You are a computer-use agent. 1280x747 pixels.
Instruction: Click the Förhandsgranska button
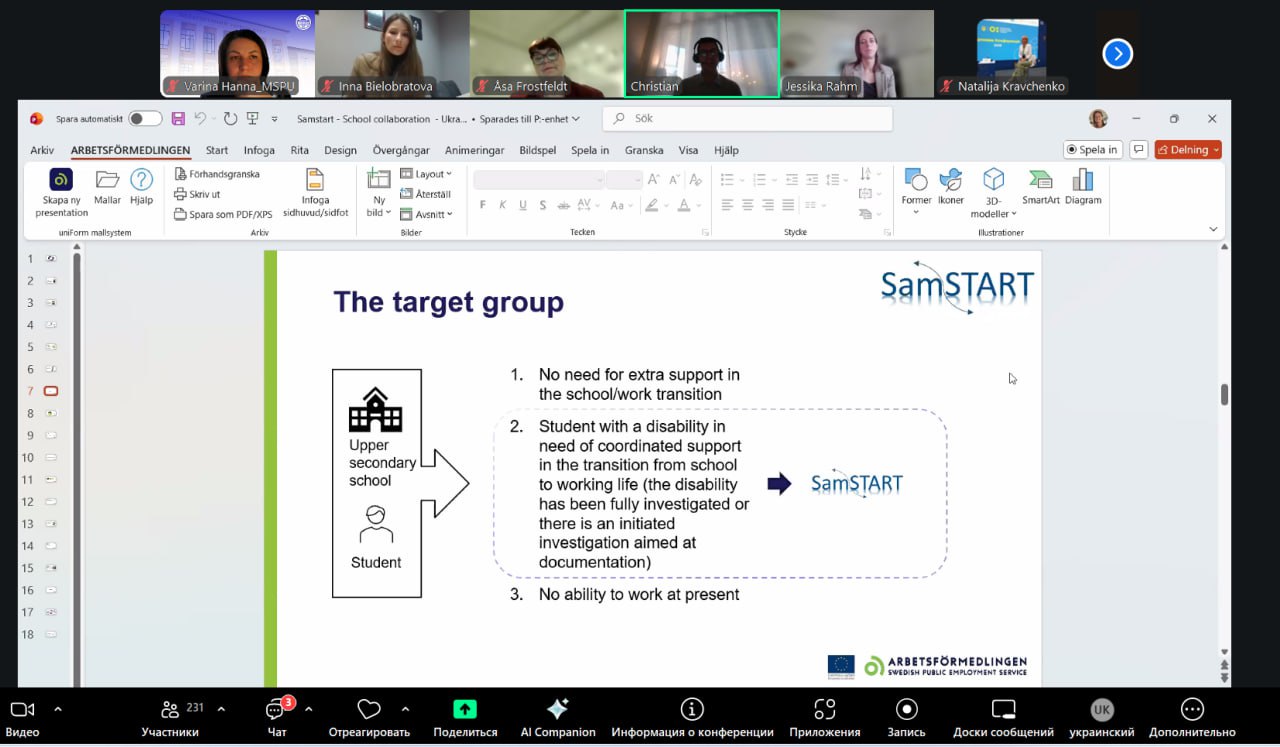(217, 174)
